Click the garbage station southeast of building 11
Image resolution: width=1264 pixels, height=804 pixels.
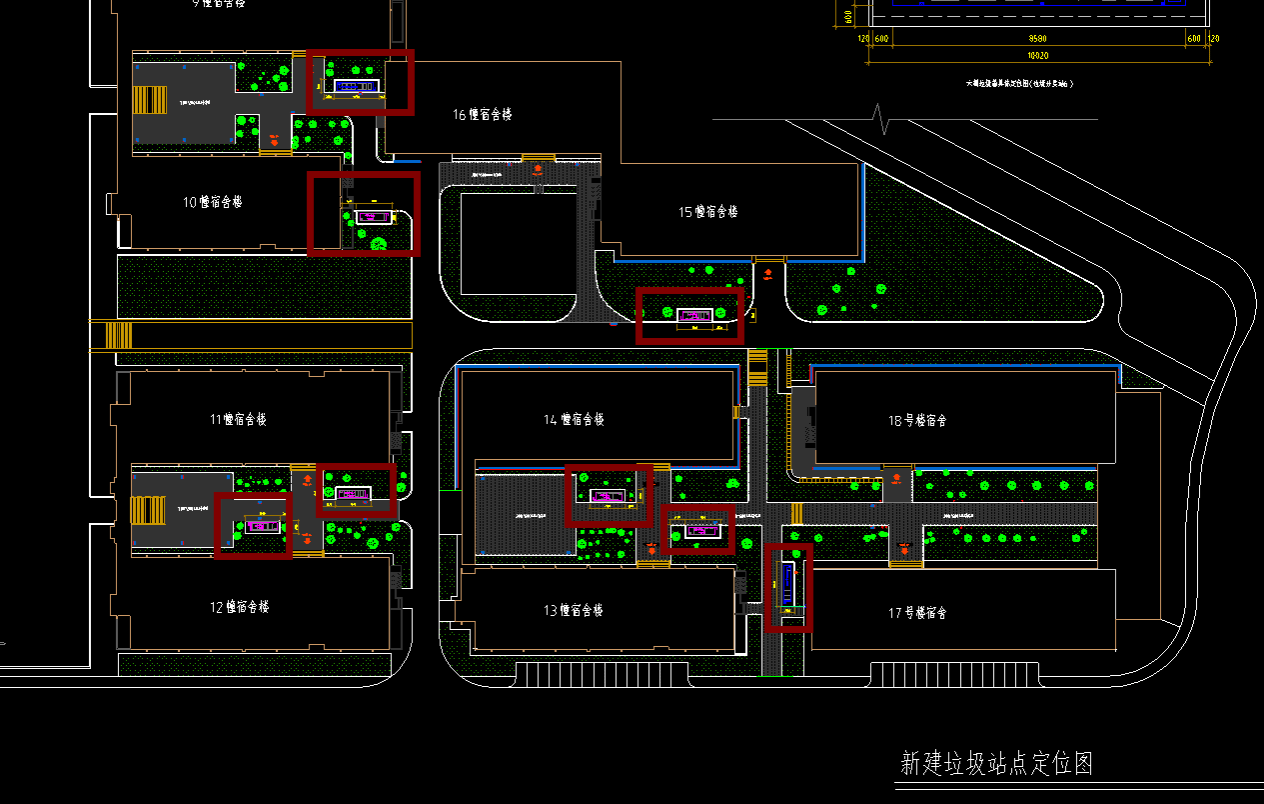click(355, 493)
